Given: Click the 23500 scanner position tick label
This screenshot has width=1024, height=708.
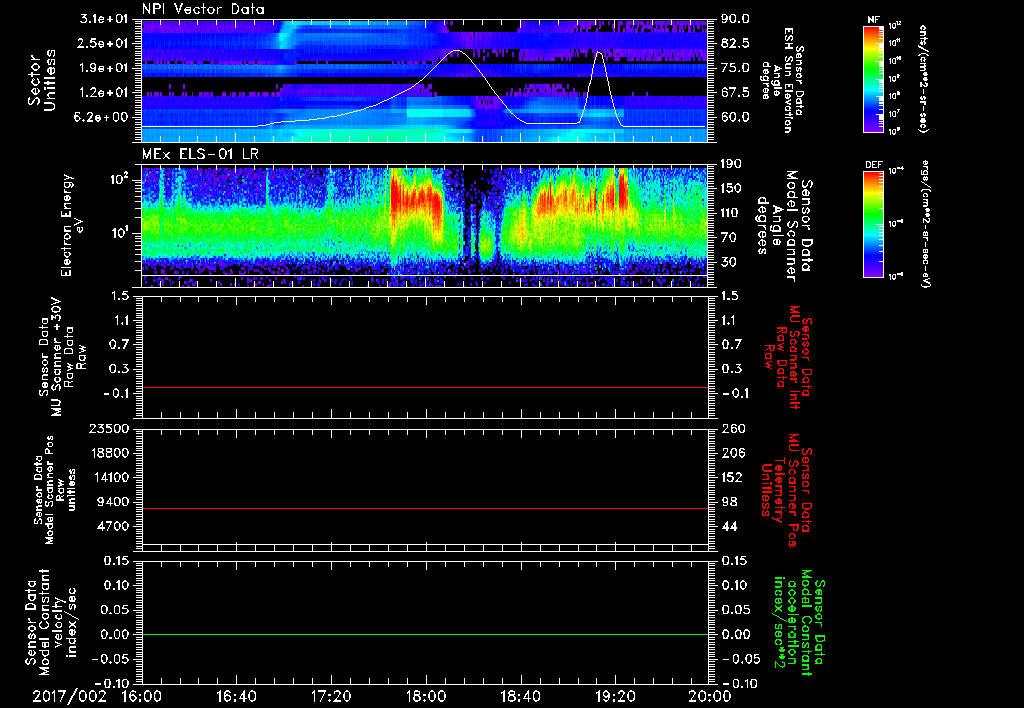Looking at the screenshot, I should 109,429.
